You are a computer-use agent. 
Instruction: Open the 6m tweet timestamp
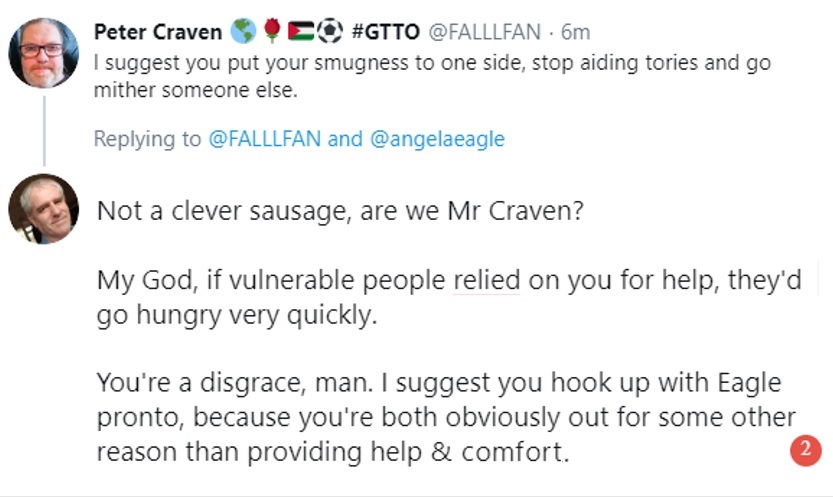click(x=576, y=32)
